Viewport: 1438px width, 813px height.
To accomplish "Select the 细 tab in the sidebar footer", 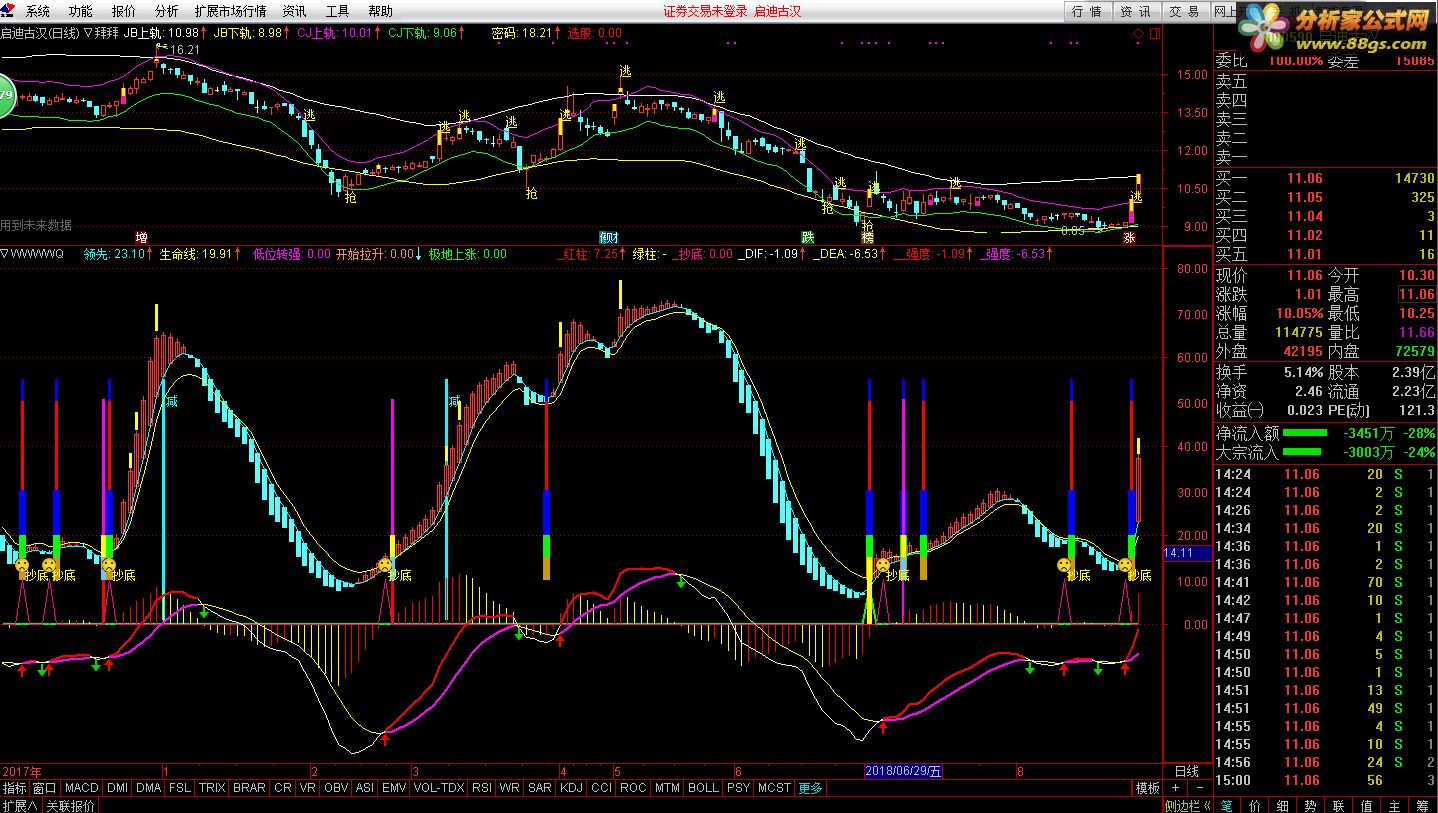I will click(x=1283, y=805).
